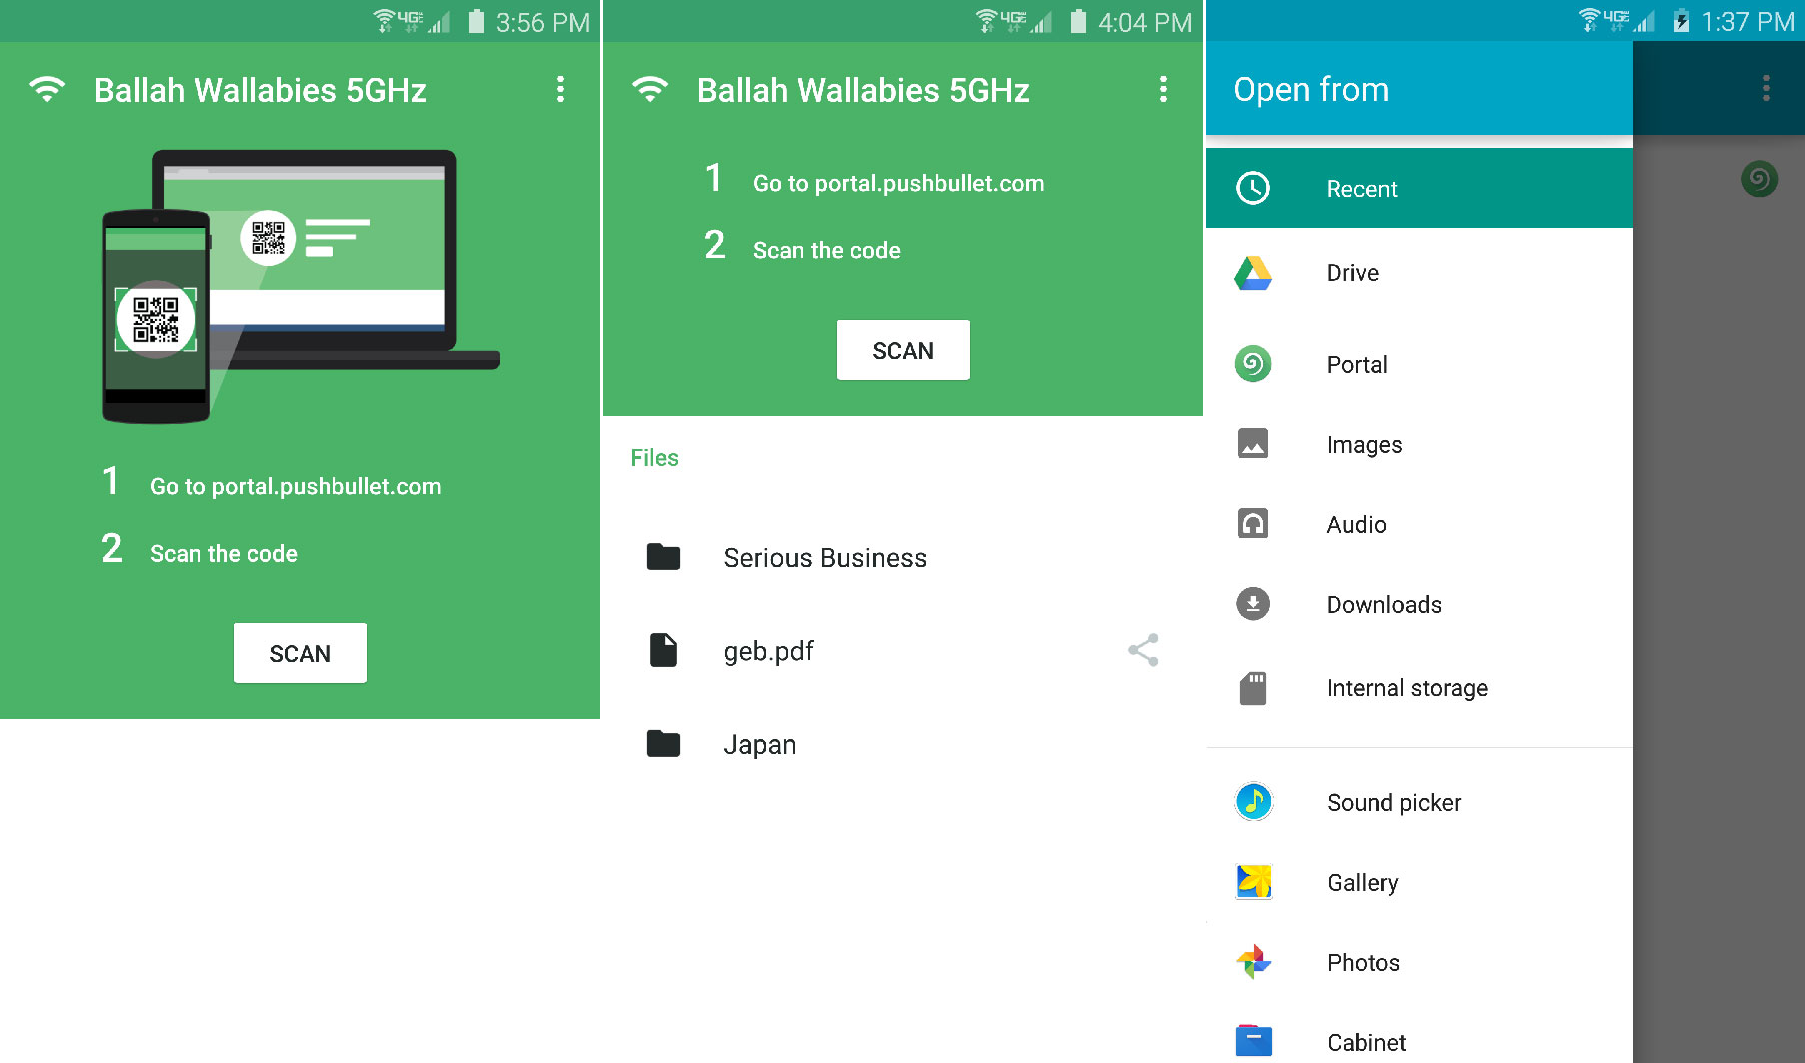This screenshot has width=1805, height=1063.
Task: Open the Sound picker
Action: [1394, 802]
